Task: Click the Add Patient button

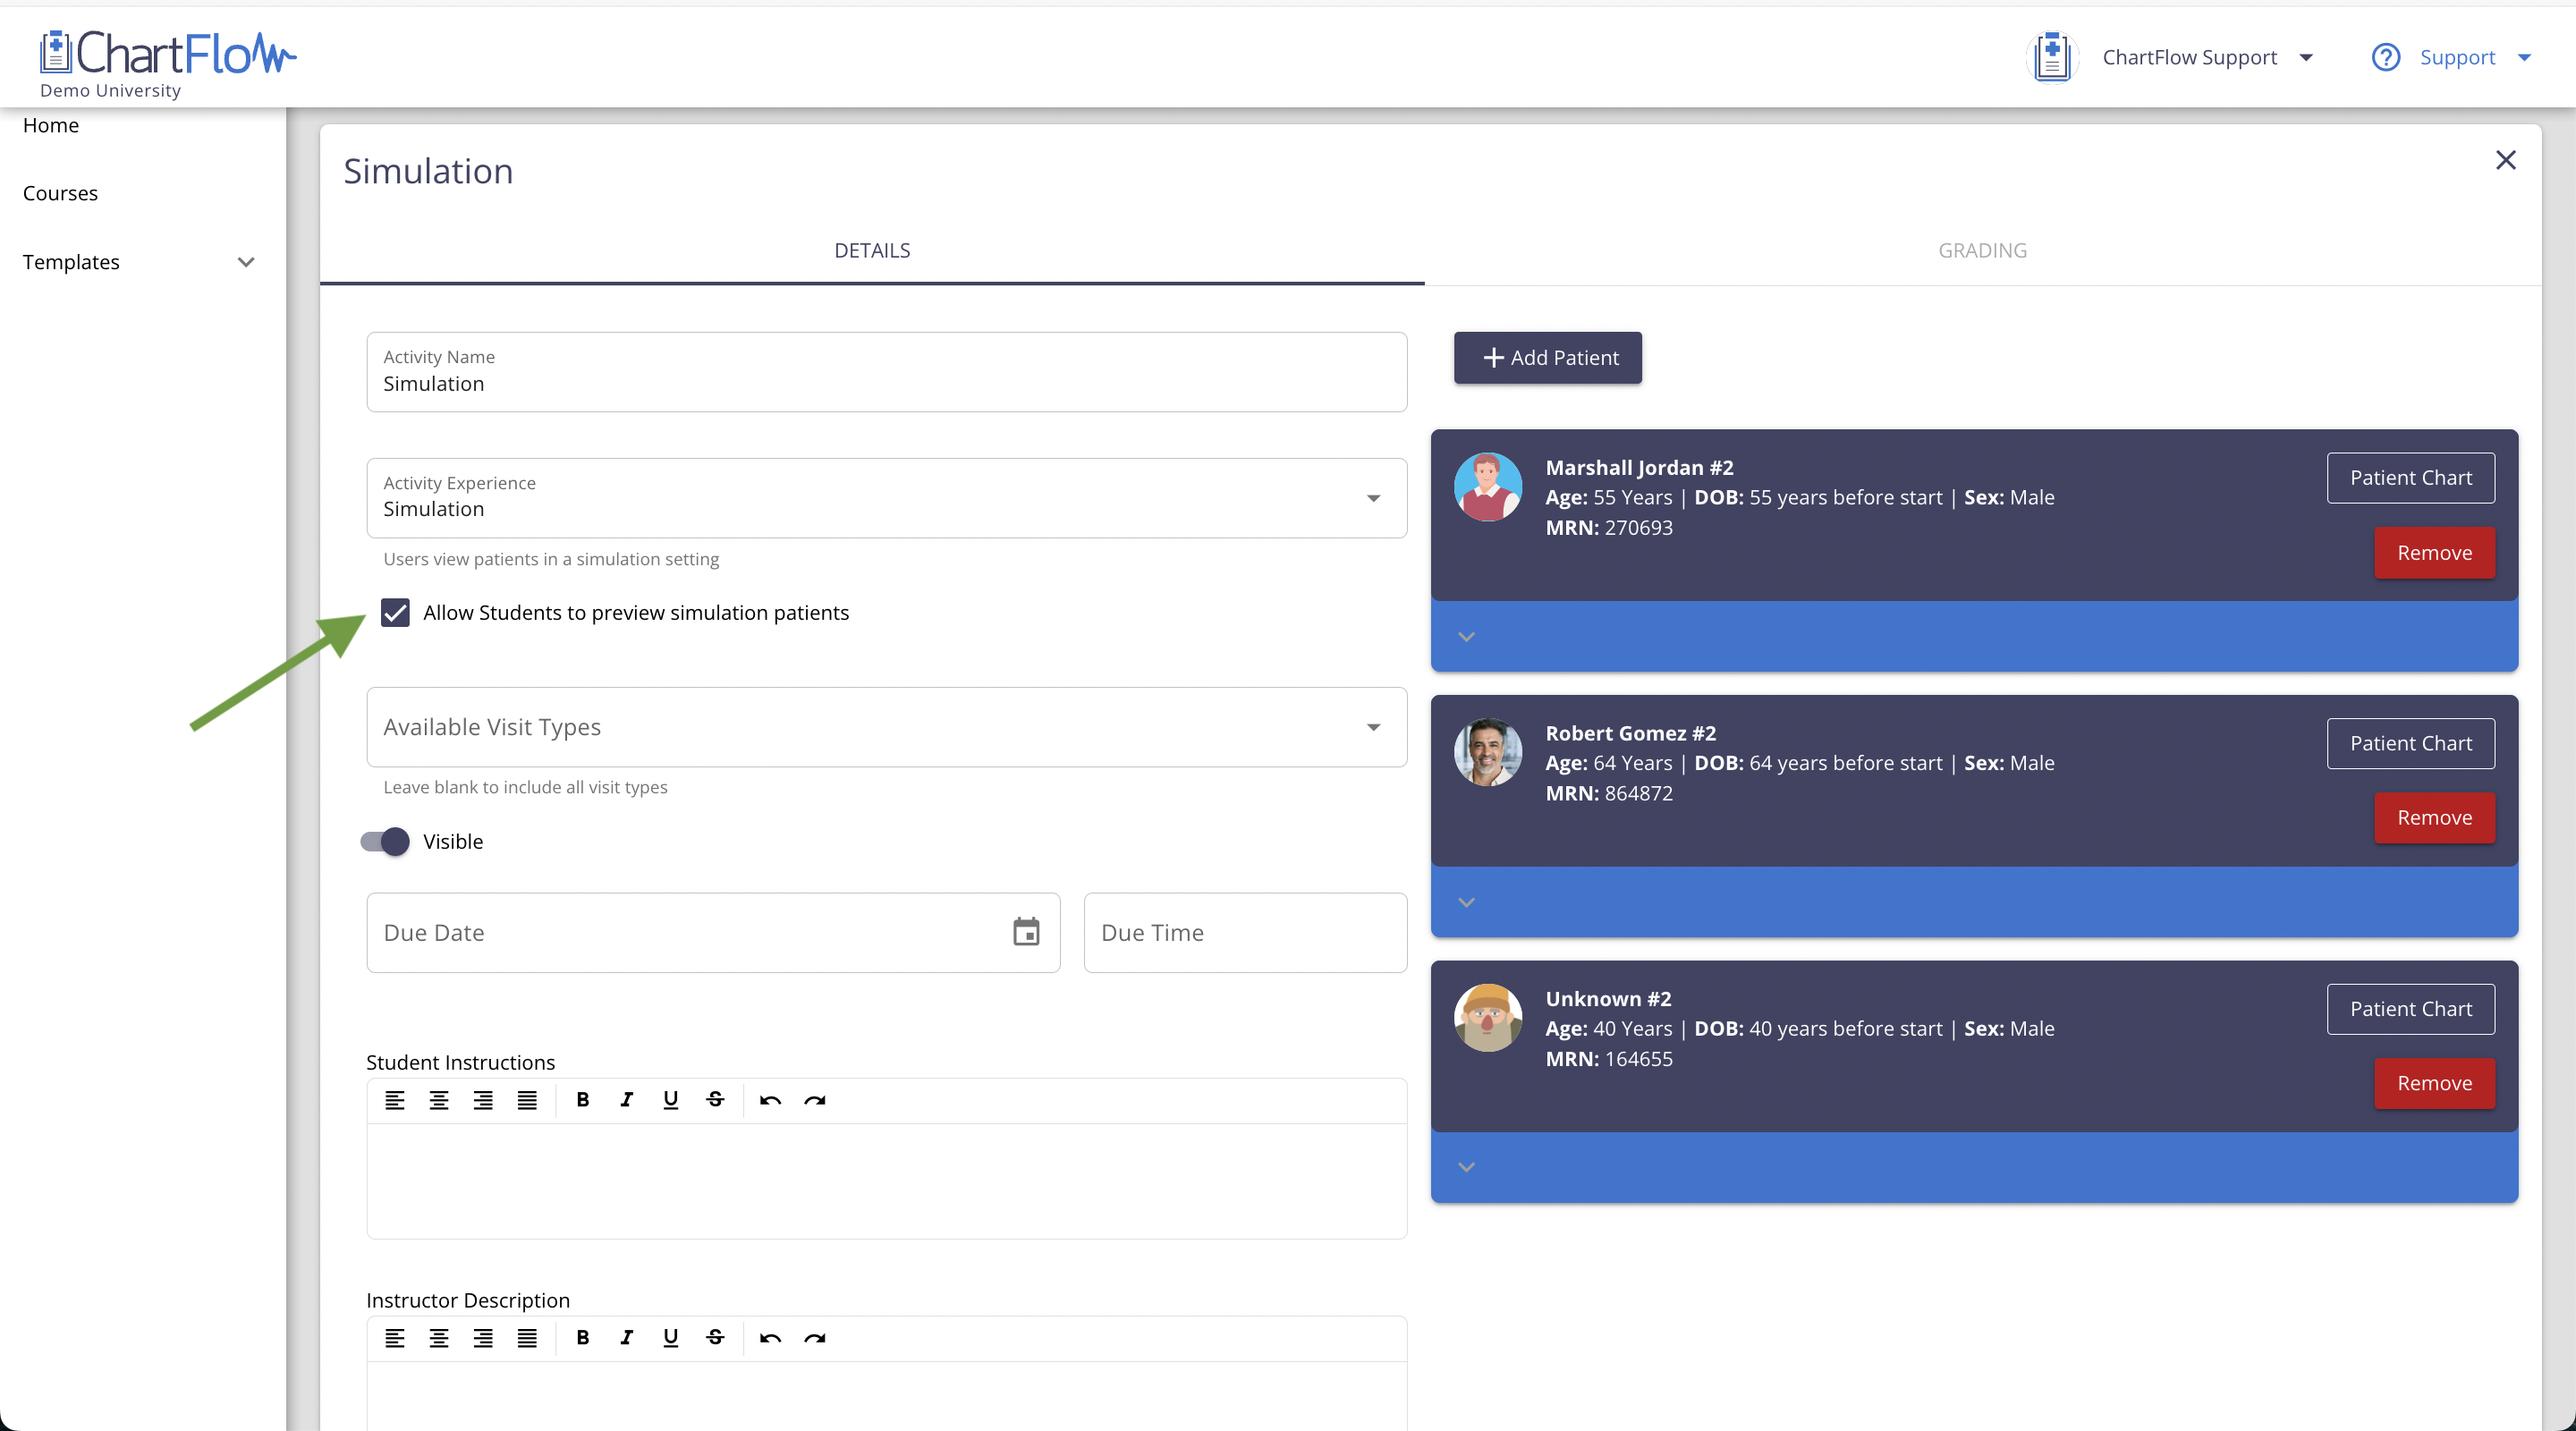Action: (x=1547, y=358)
